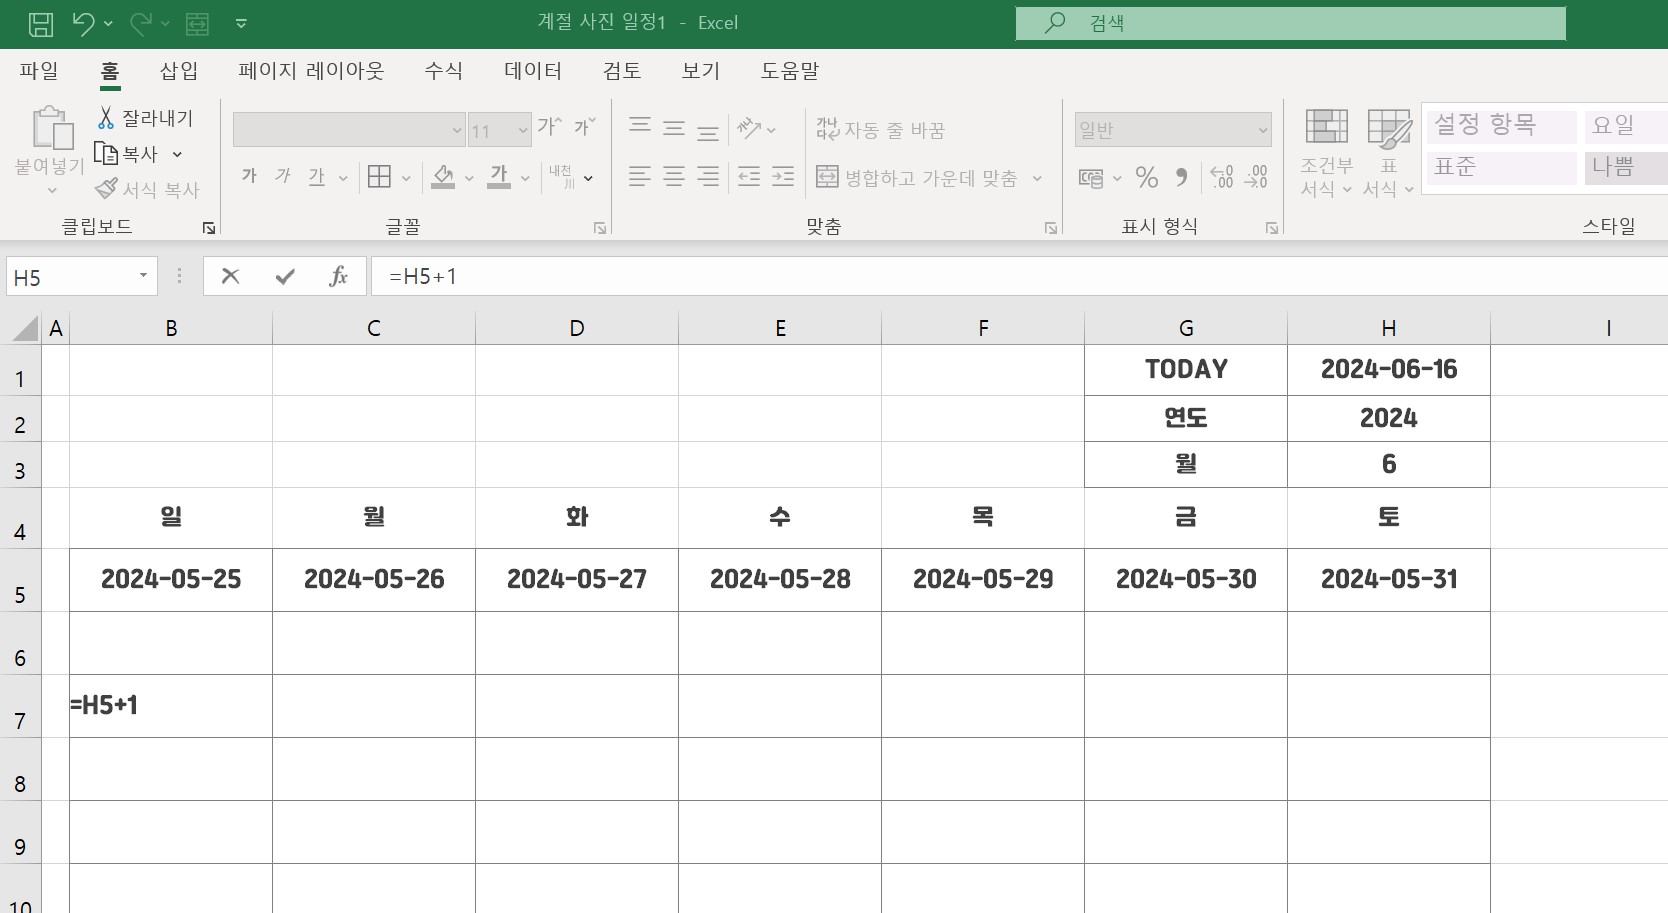
Task: Open the Alignment (맞춤) dialog launcher
Action: 1051,228
